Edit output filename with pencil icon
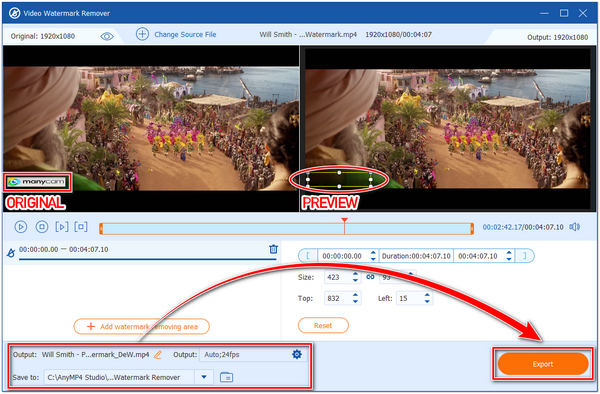This screenshot has height=394, width=600. click(x=158, y=355)
